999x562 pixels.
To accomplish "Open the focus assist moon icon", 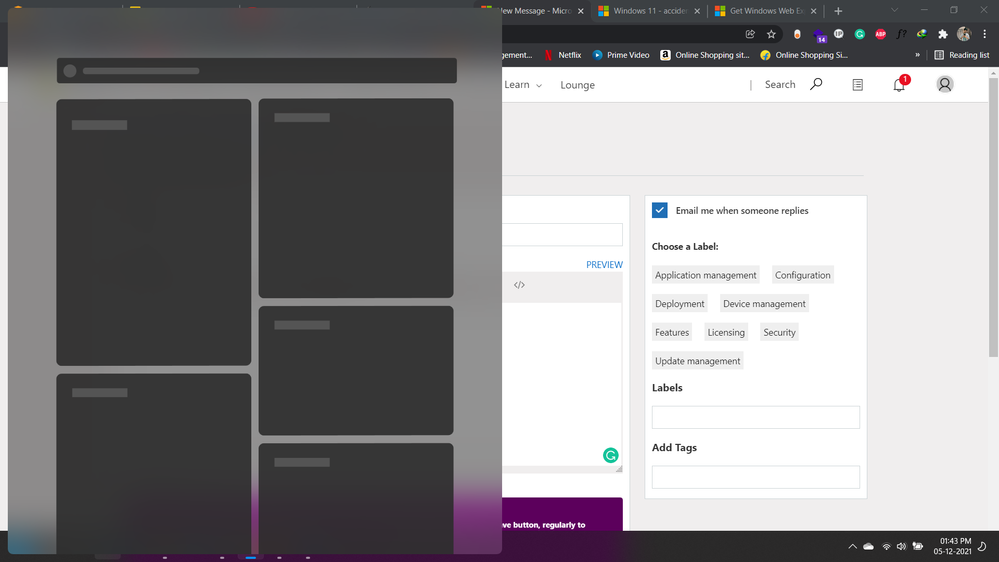I will [x=982, y=546].
